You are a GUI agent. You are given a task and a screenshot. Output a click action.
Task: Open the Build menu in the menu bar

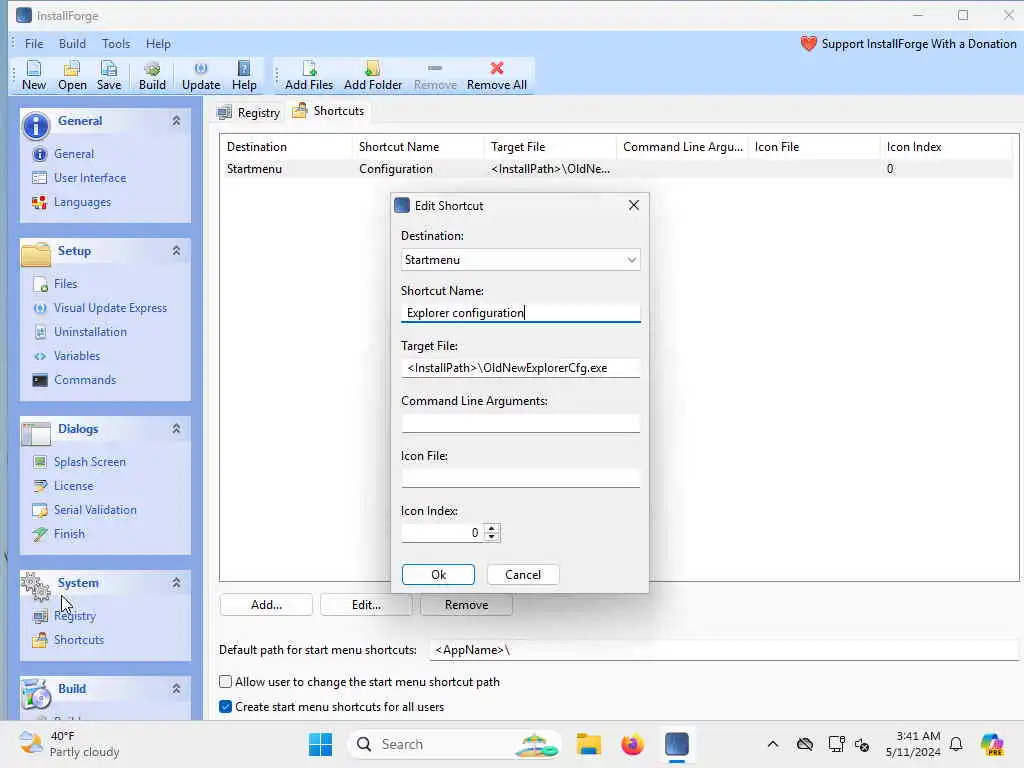pos(72,44)
